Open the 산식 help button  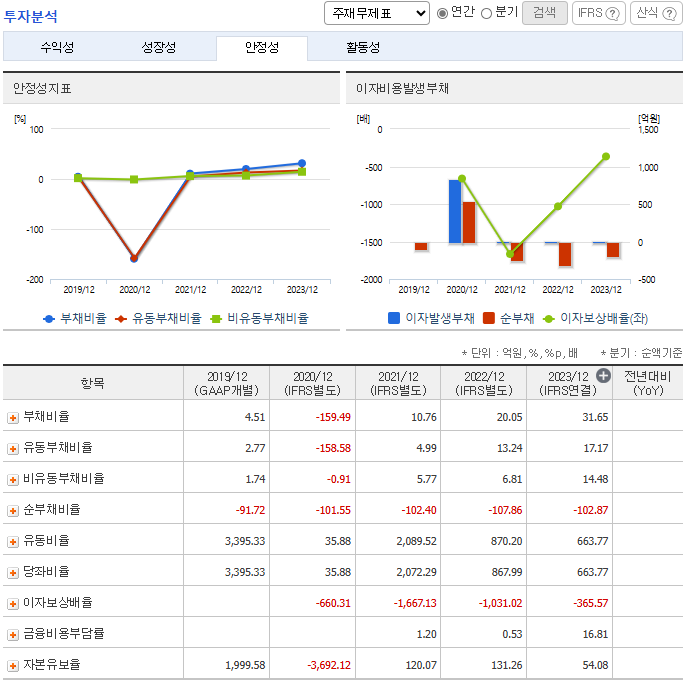pyautogui.click(x=656, y=13)
